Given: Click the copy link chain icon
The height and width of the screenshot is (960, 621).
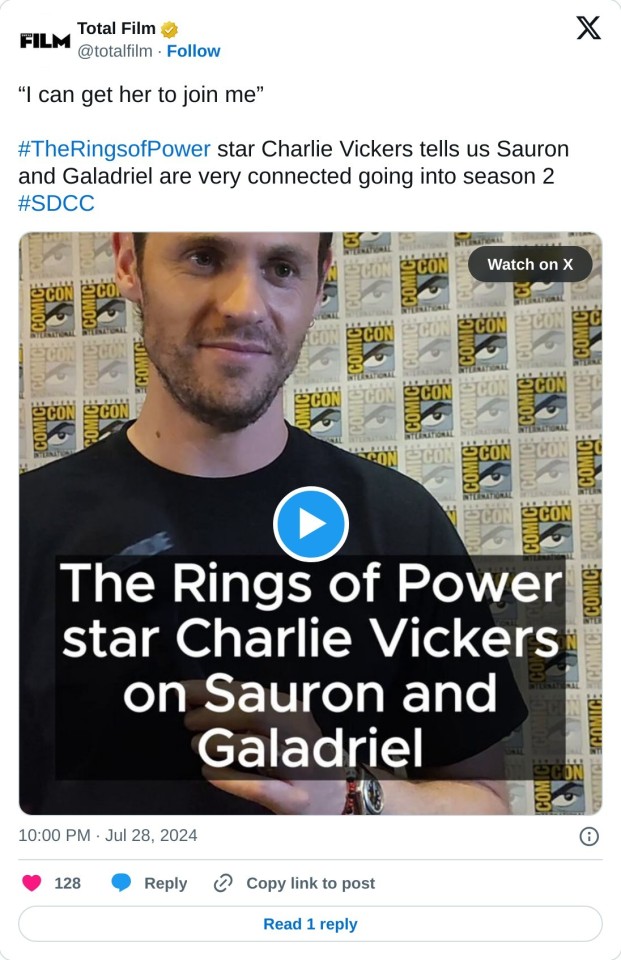Looking at the screenshot, I should (x=224, y=883).
